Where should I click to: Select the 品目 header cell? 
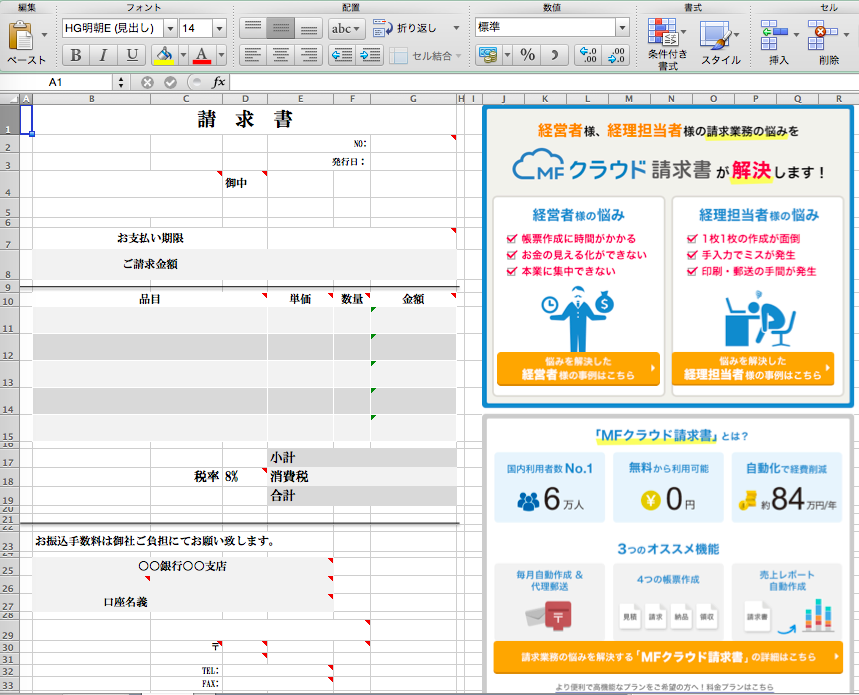[150, 300]
